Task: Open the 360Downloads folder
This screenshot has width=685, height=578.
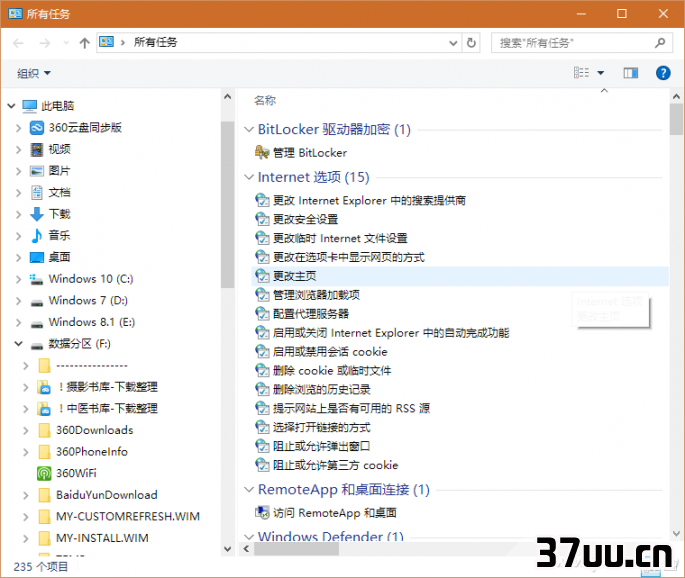Action: tap(94, 430)
